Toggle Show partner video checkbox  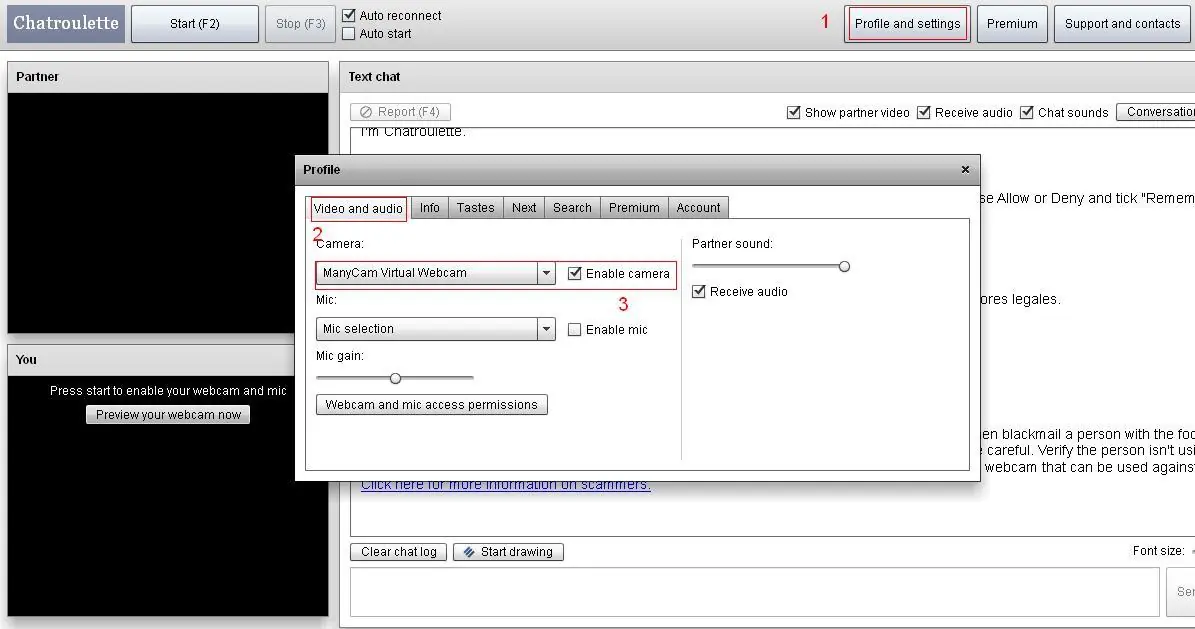click(793, 113)
